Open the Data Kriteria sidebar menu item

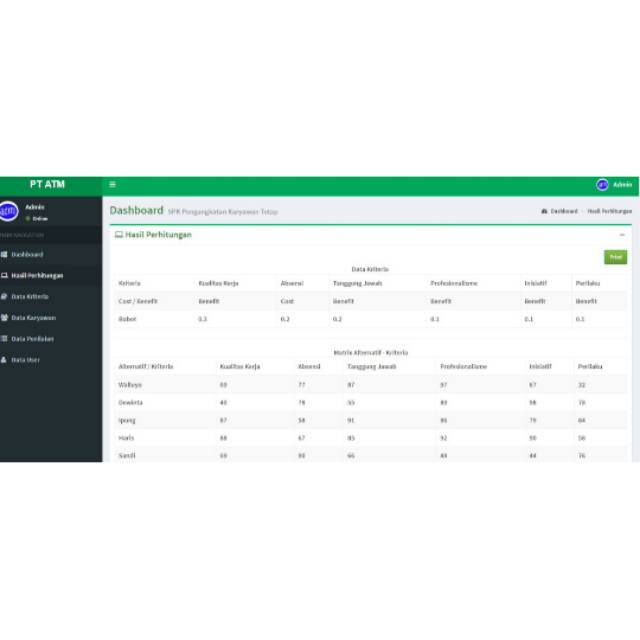[x=51, y=296]
